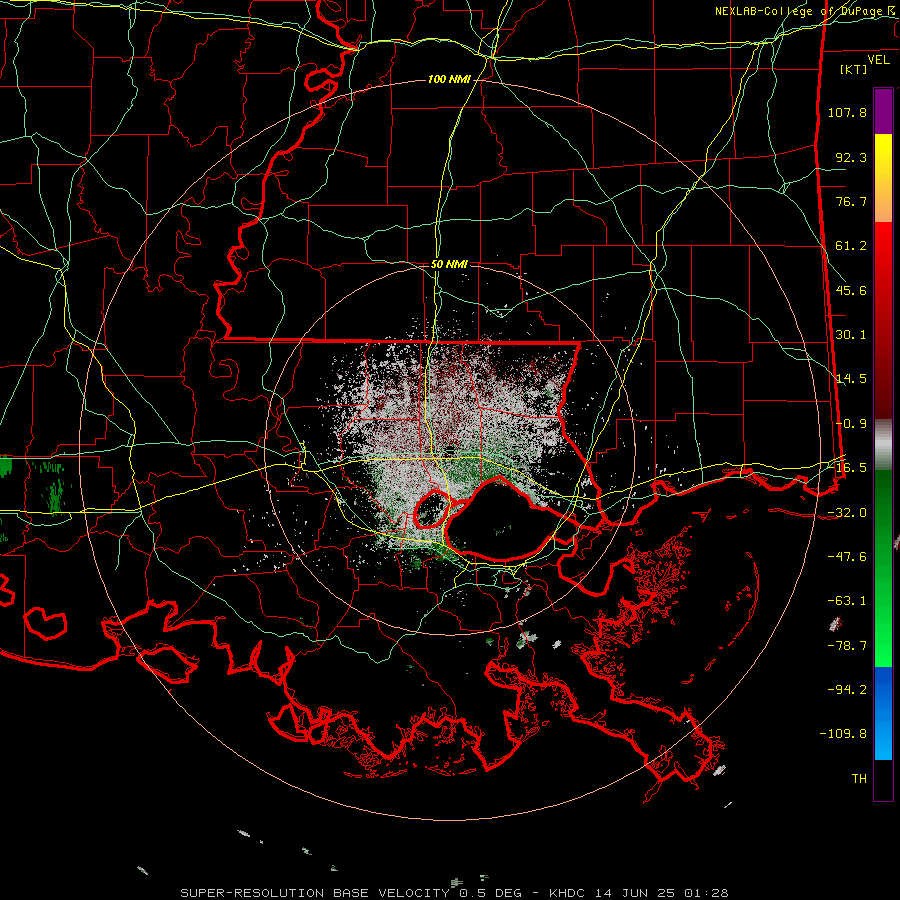Select the 30.1 legend value
This screenshot has height=900, width=900.
[851, 335]
